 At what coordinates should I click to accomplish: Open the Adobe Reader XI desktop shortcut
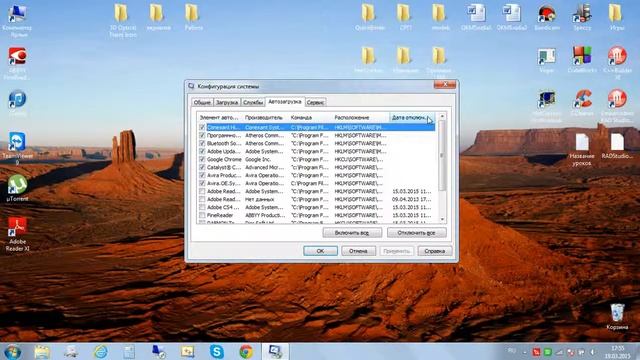point(17,233)
